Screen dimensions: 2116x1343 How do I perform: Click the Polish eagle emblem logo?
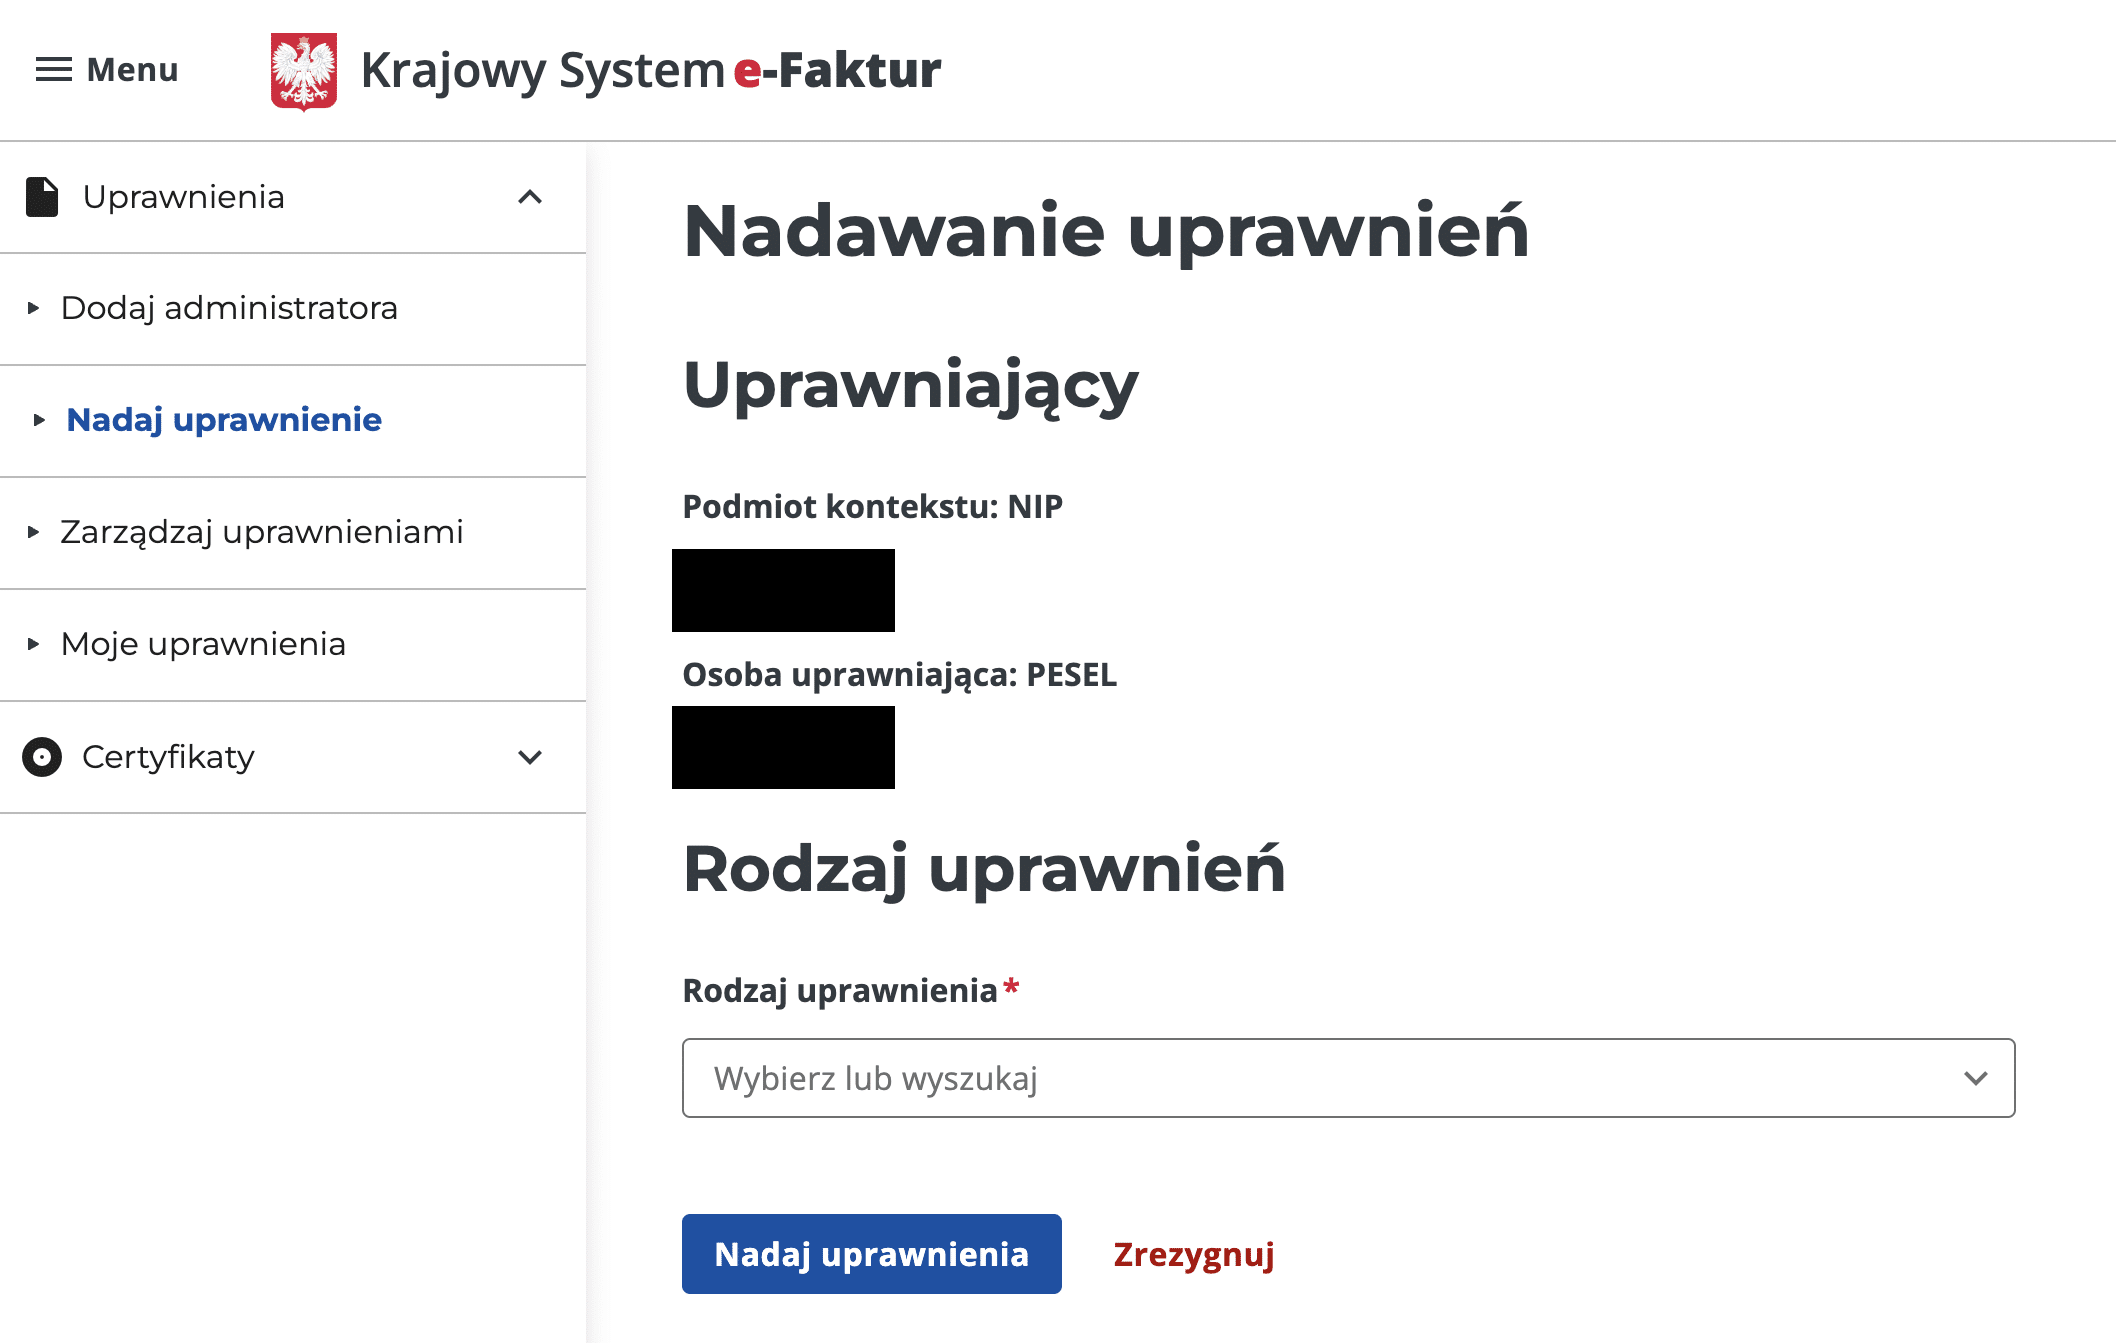304,71
